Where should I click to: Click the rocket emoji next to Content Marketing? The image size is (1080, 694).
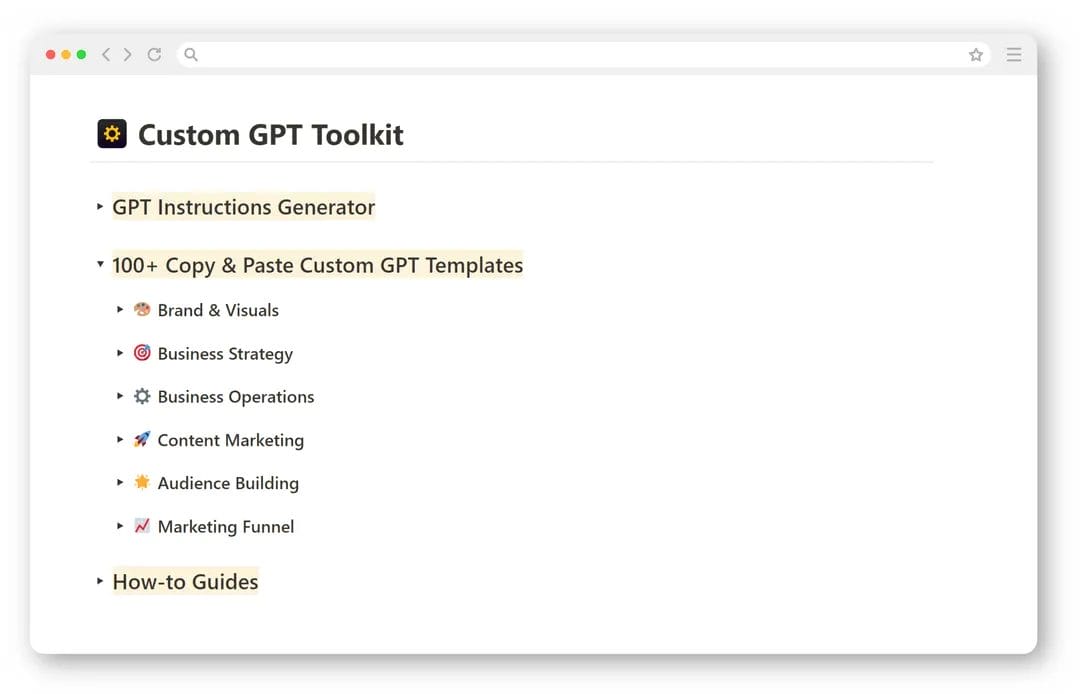click(x=141, y=440)
